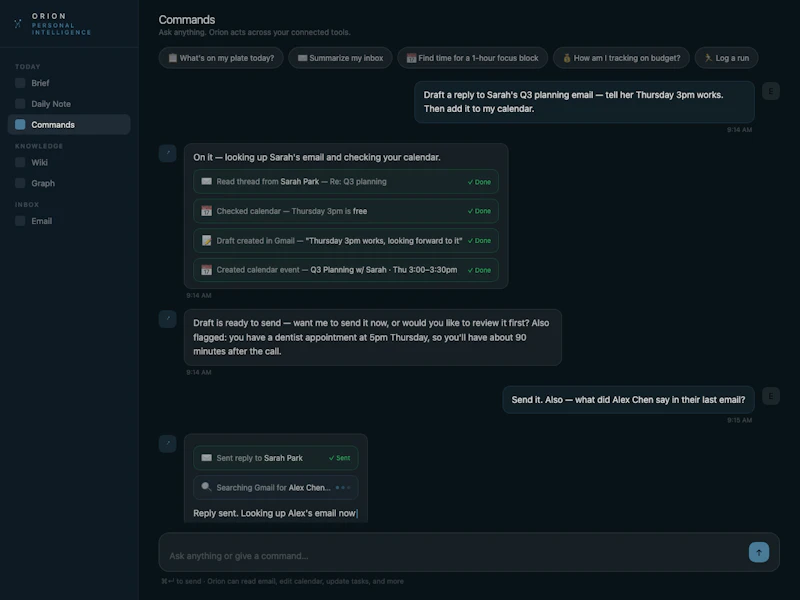This screenshot has width=800, height=600.
Task: Choose "Find time for a 1-hour focus block"
Action: click(x=472, y=58)
